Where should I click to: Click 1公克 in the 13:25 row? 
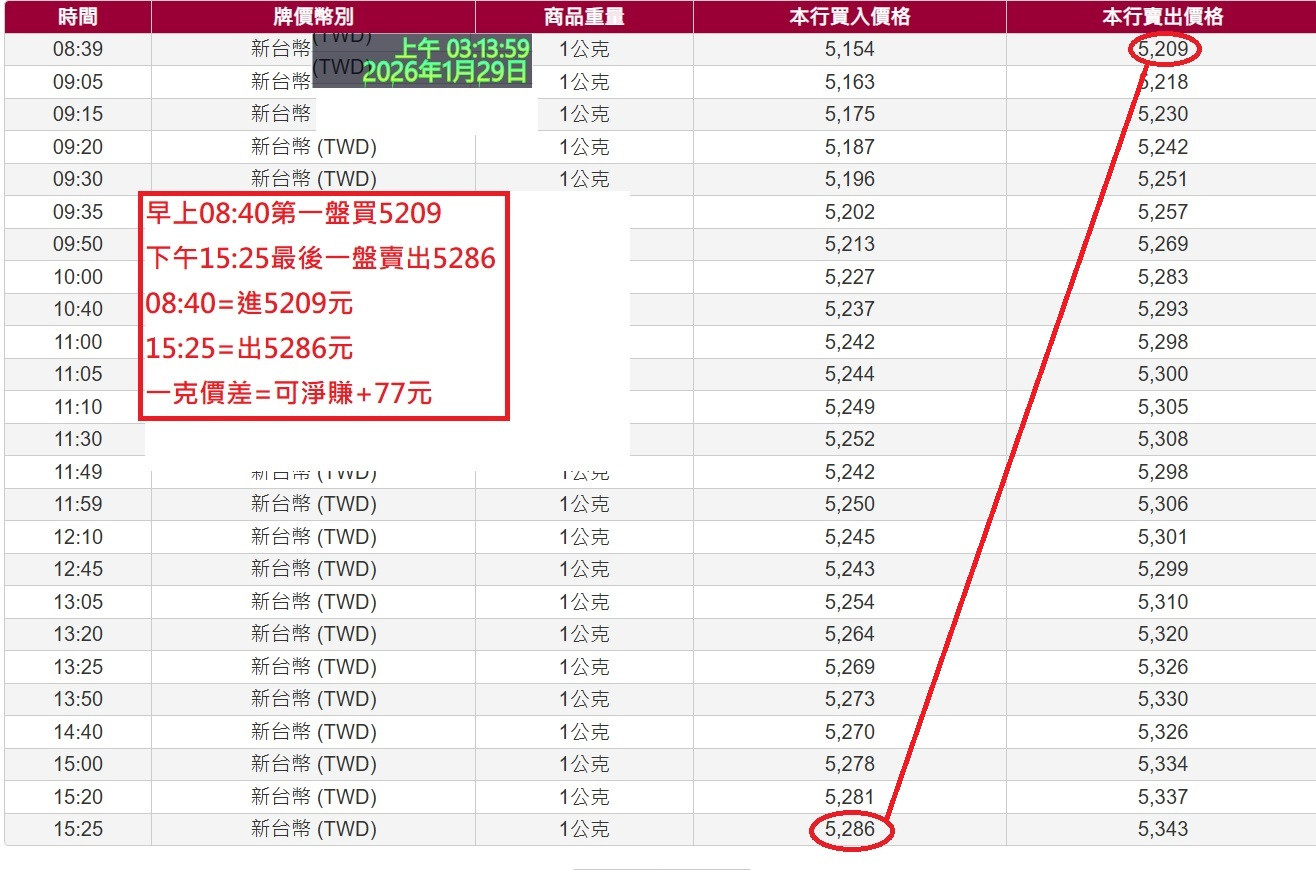(584, 667)
